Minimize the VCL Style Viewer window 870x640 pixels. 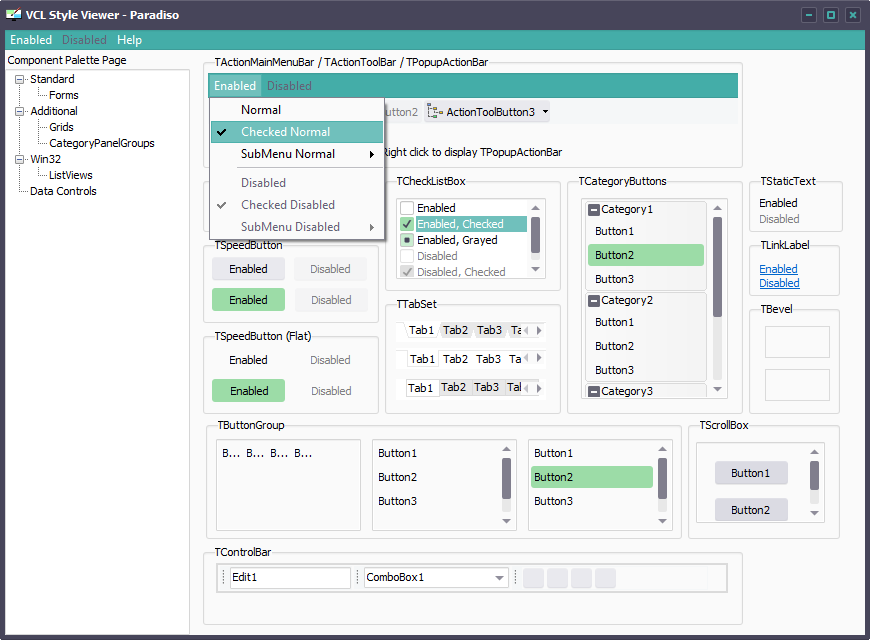click(809, 15)
